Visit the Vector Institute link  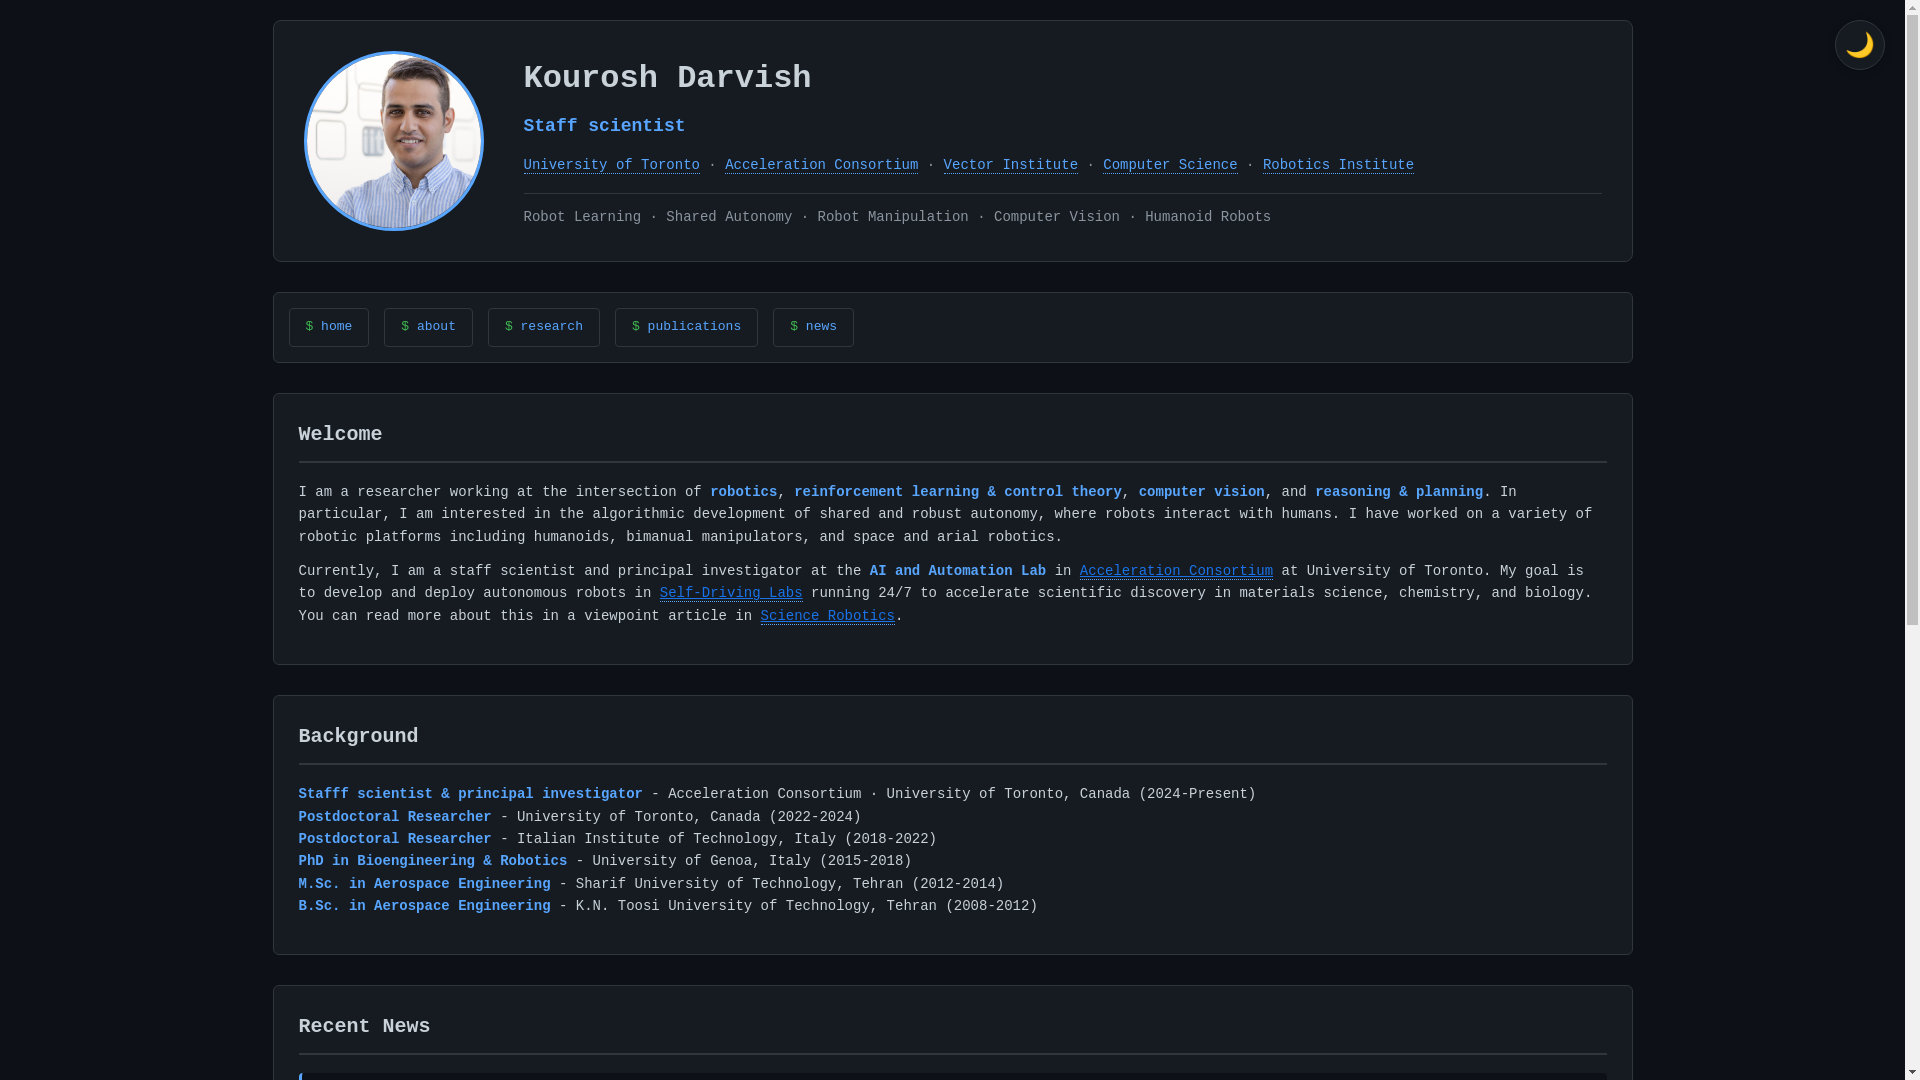tap(1010, 165)
